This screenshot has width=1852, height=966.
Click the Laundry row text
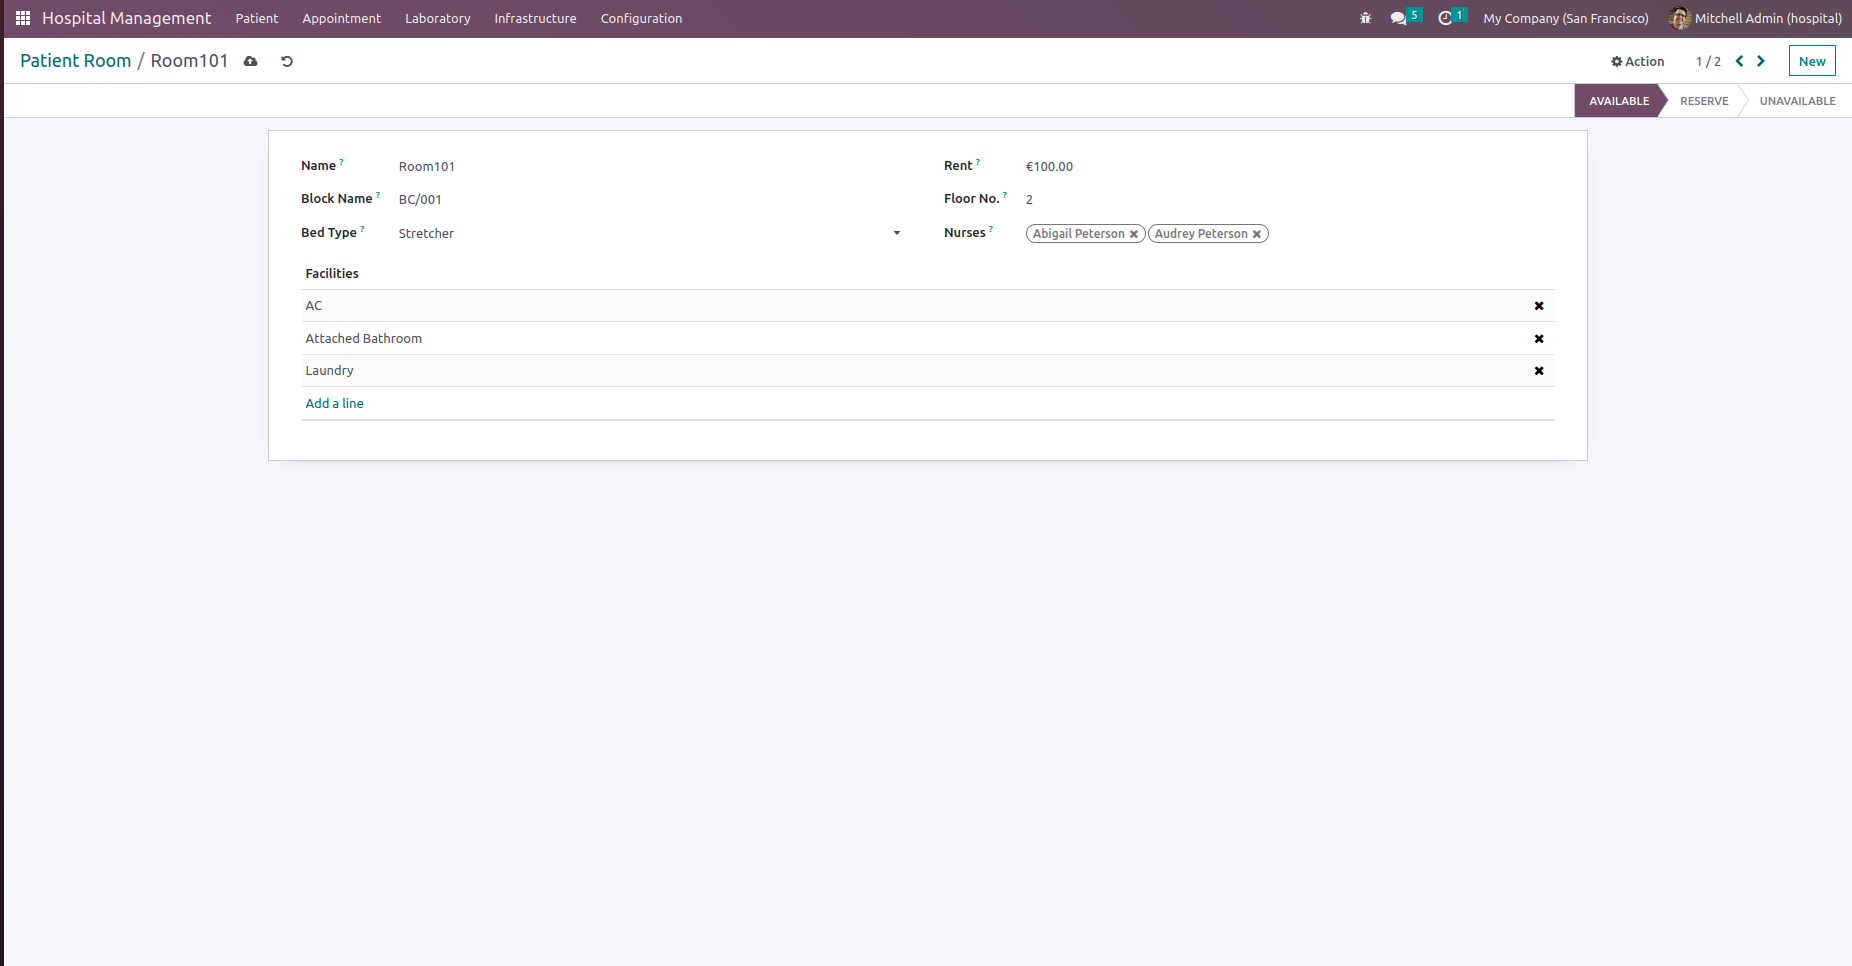click(x=329, y=371)
